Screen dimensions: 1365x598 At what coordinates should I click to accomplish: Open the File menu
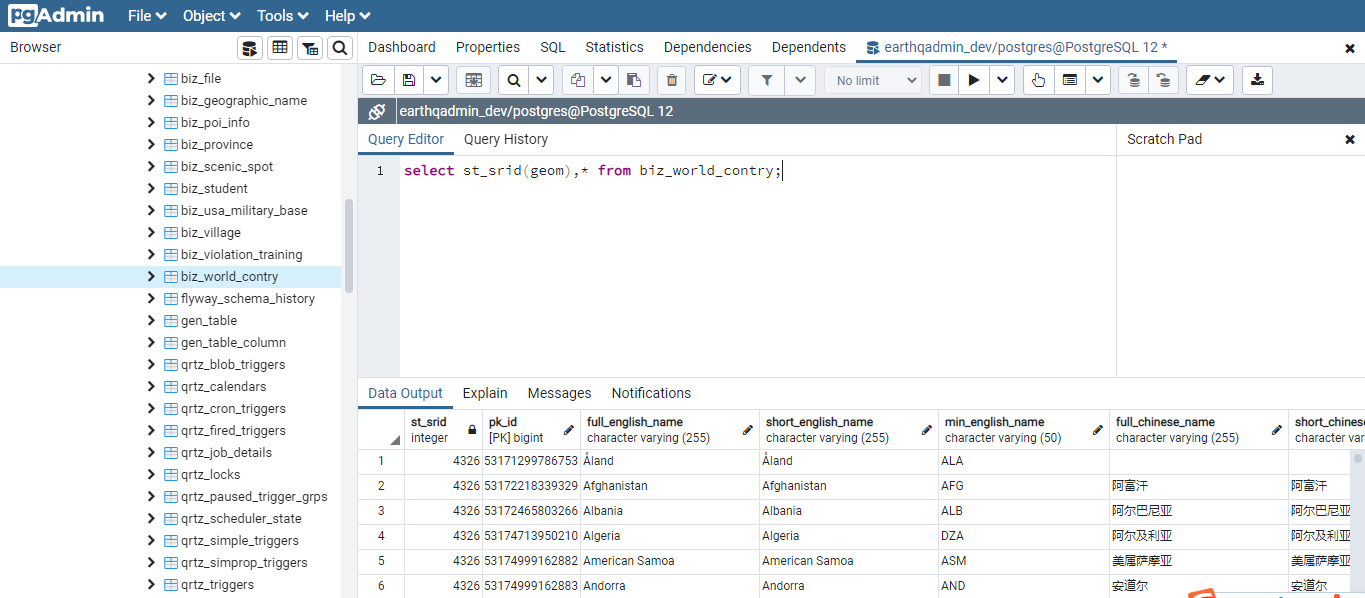[147, 16]
